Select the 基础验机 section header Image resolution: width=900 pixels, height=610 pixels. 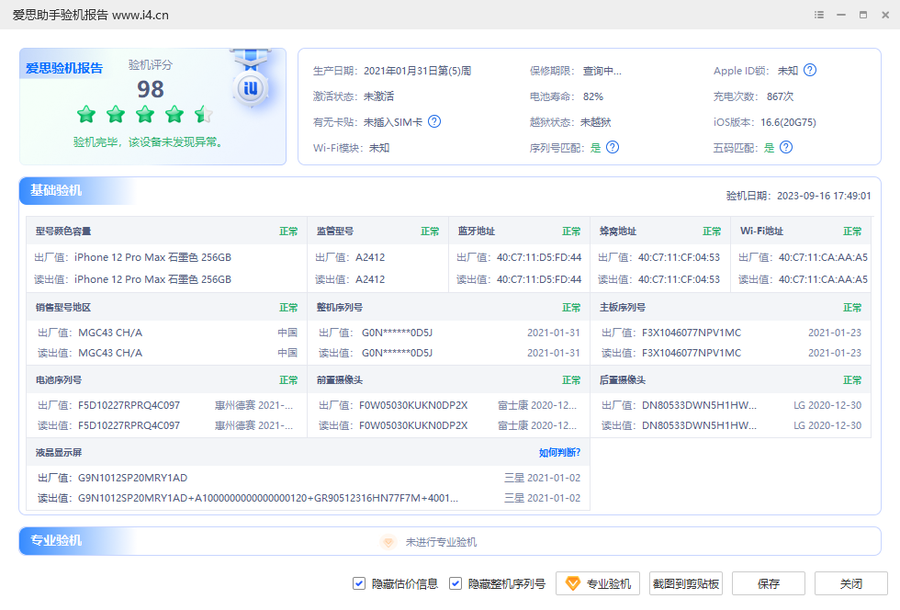(56, 191)
